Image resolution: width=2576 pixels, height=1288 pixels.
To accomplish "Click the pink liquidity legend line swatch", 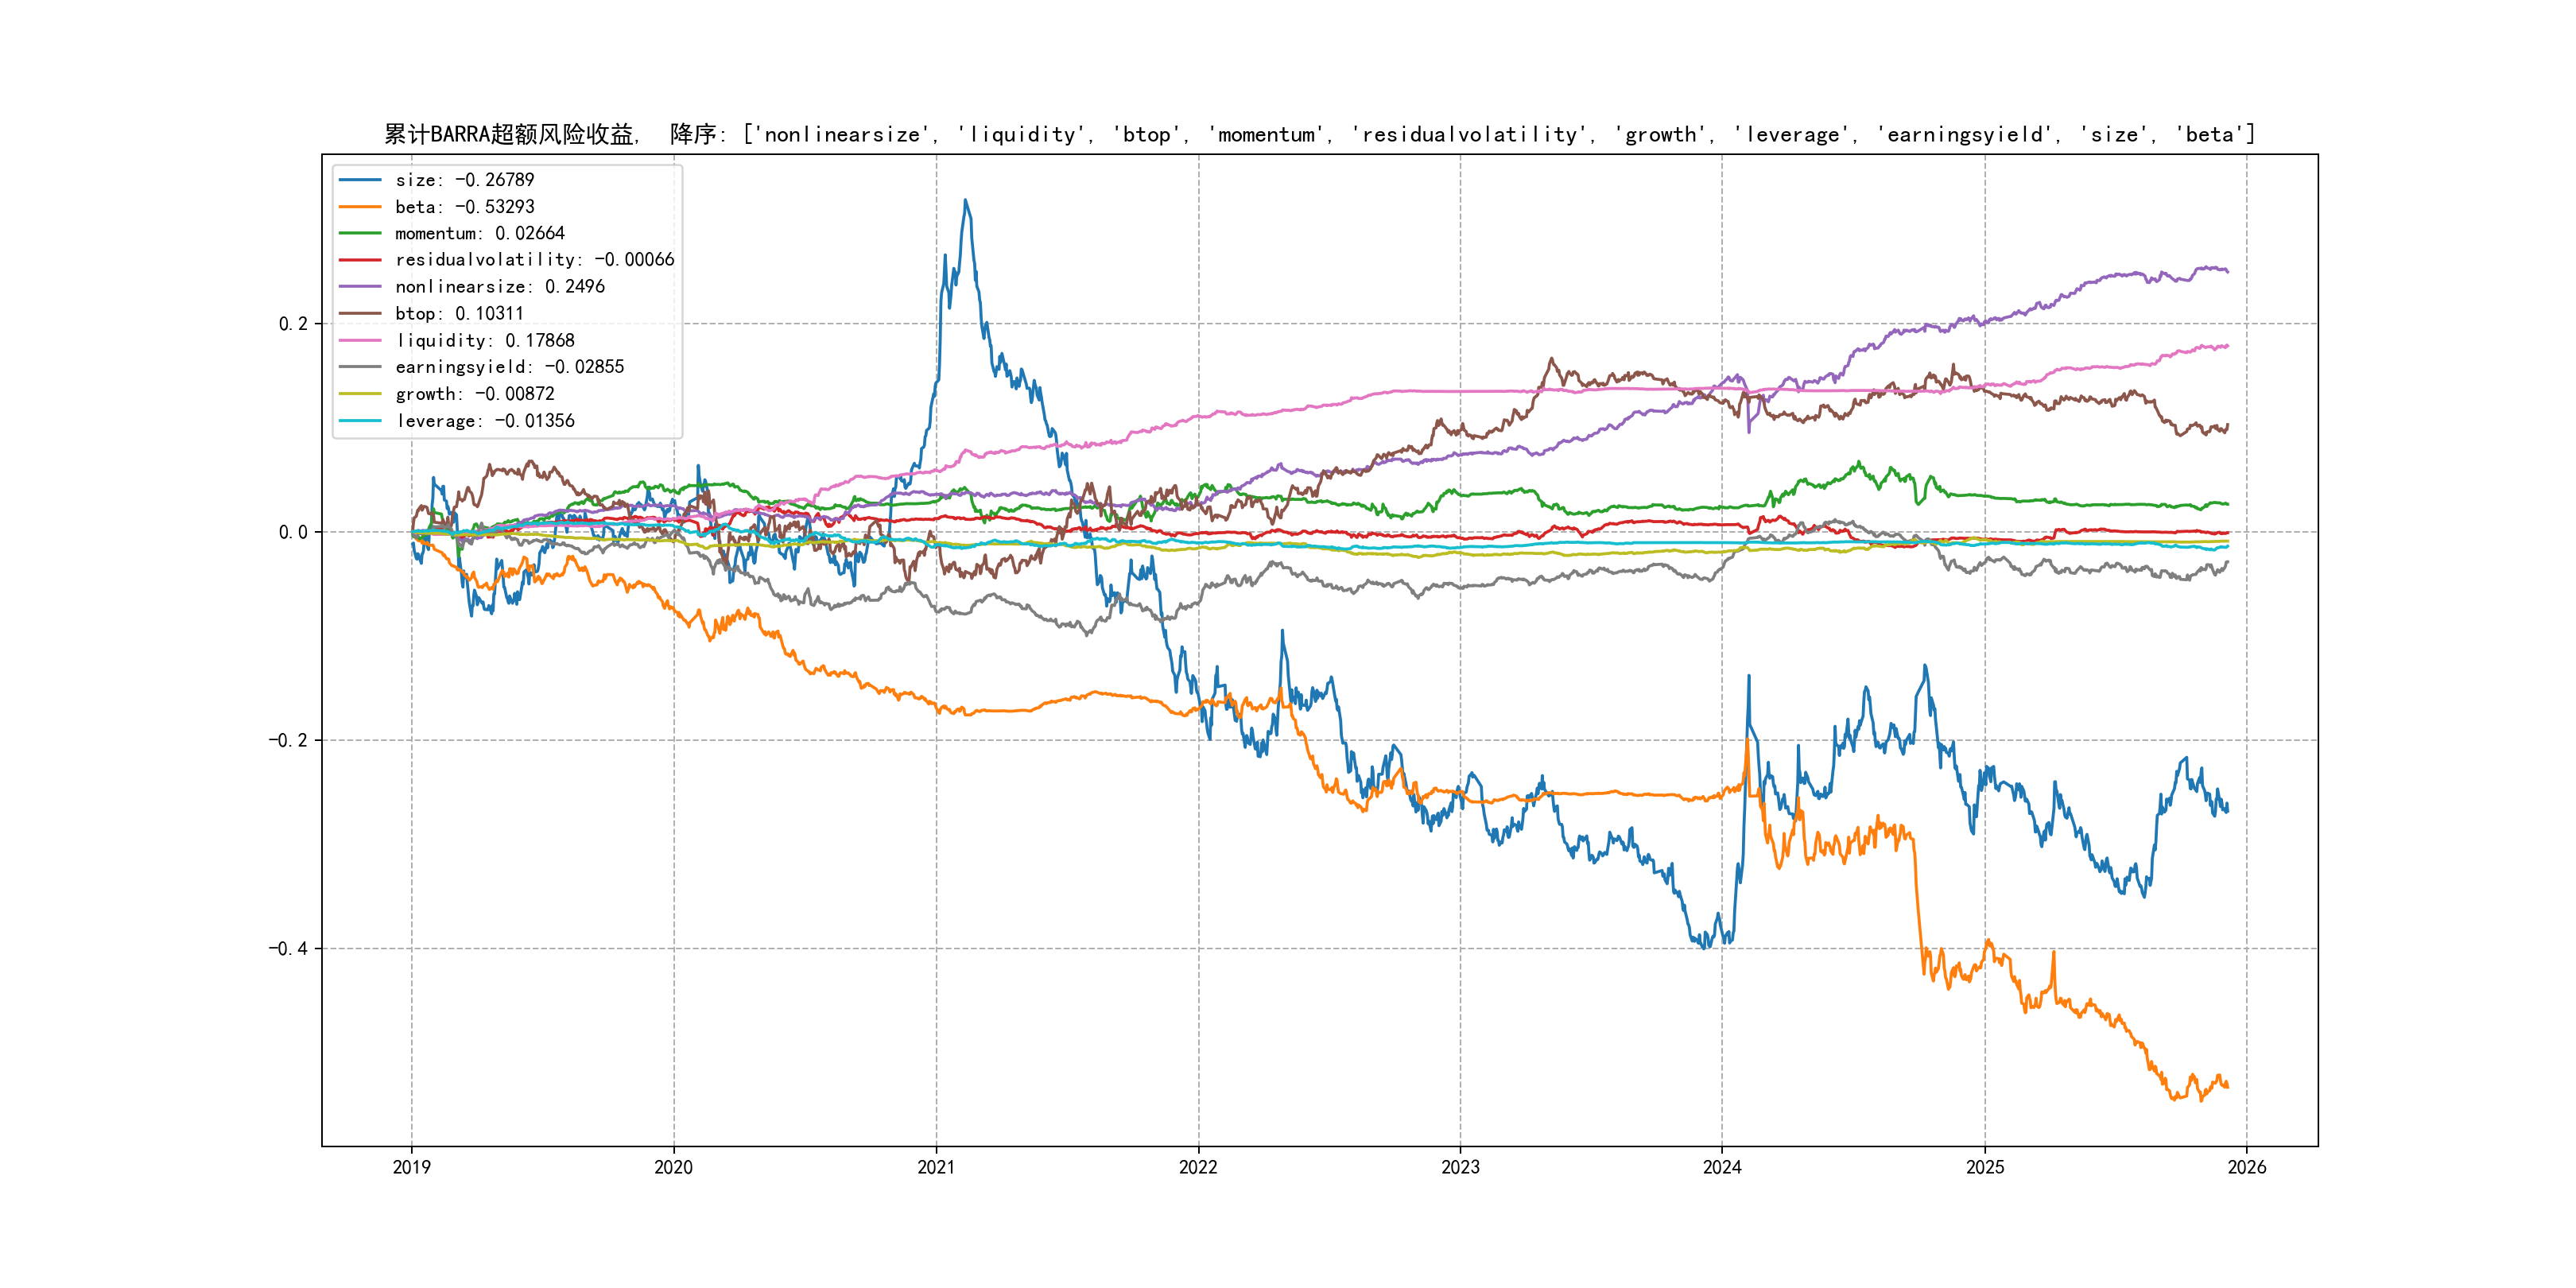I will [x=360, y=341].
